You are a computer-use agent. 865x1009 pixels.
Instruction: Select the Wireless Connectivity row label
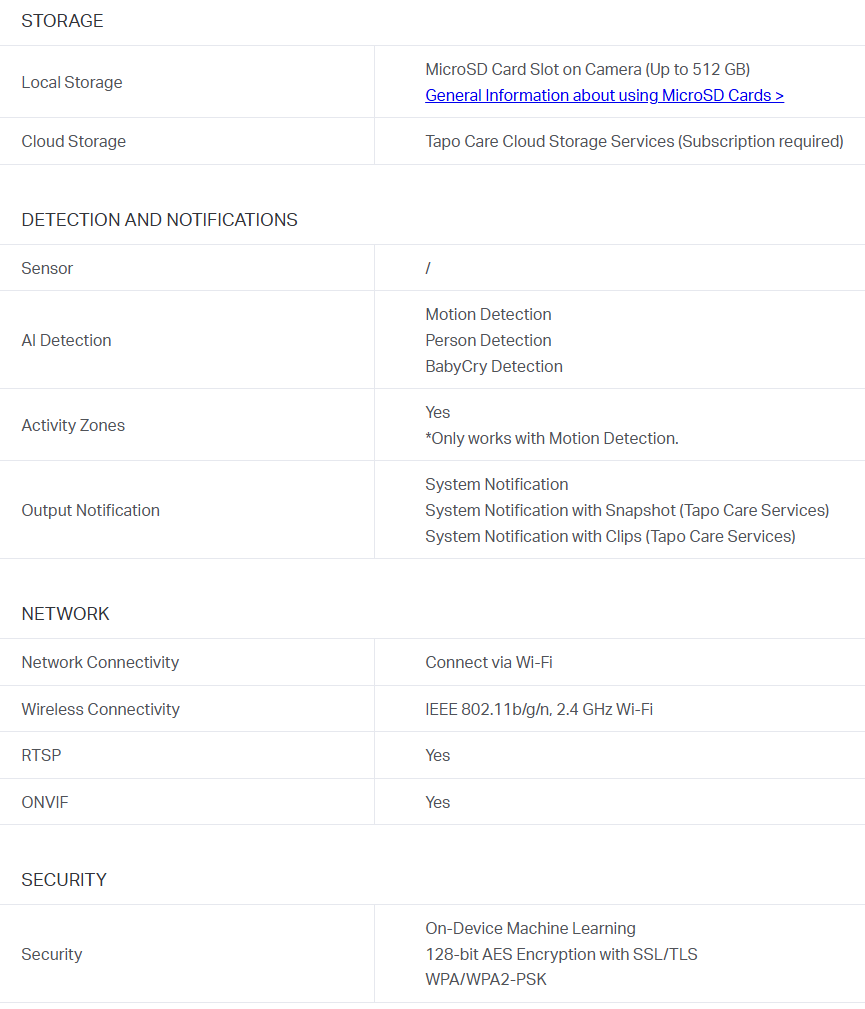tap(100, 709)
